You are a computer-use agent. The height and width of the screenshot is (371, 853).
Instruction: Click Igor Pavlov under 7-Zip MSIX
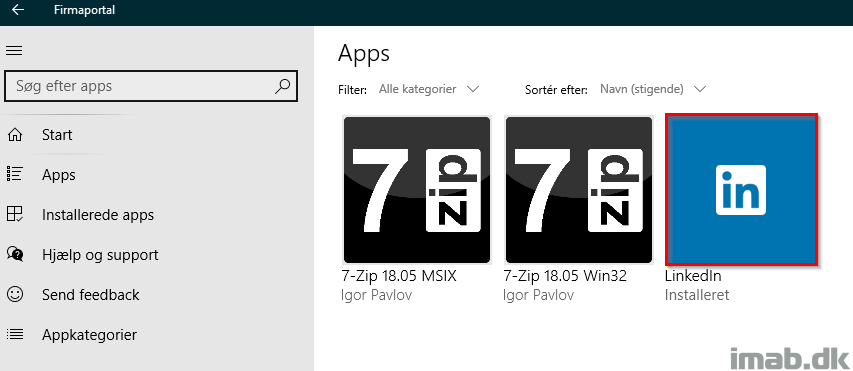377,295
